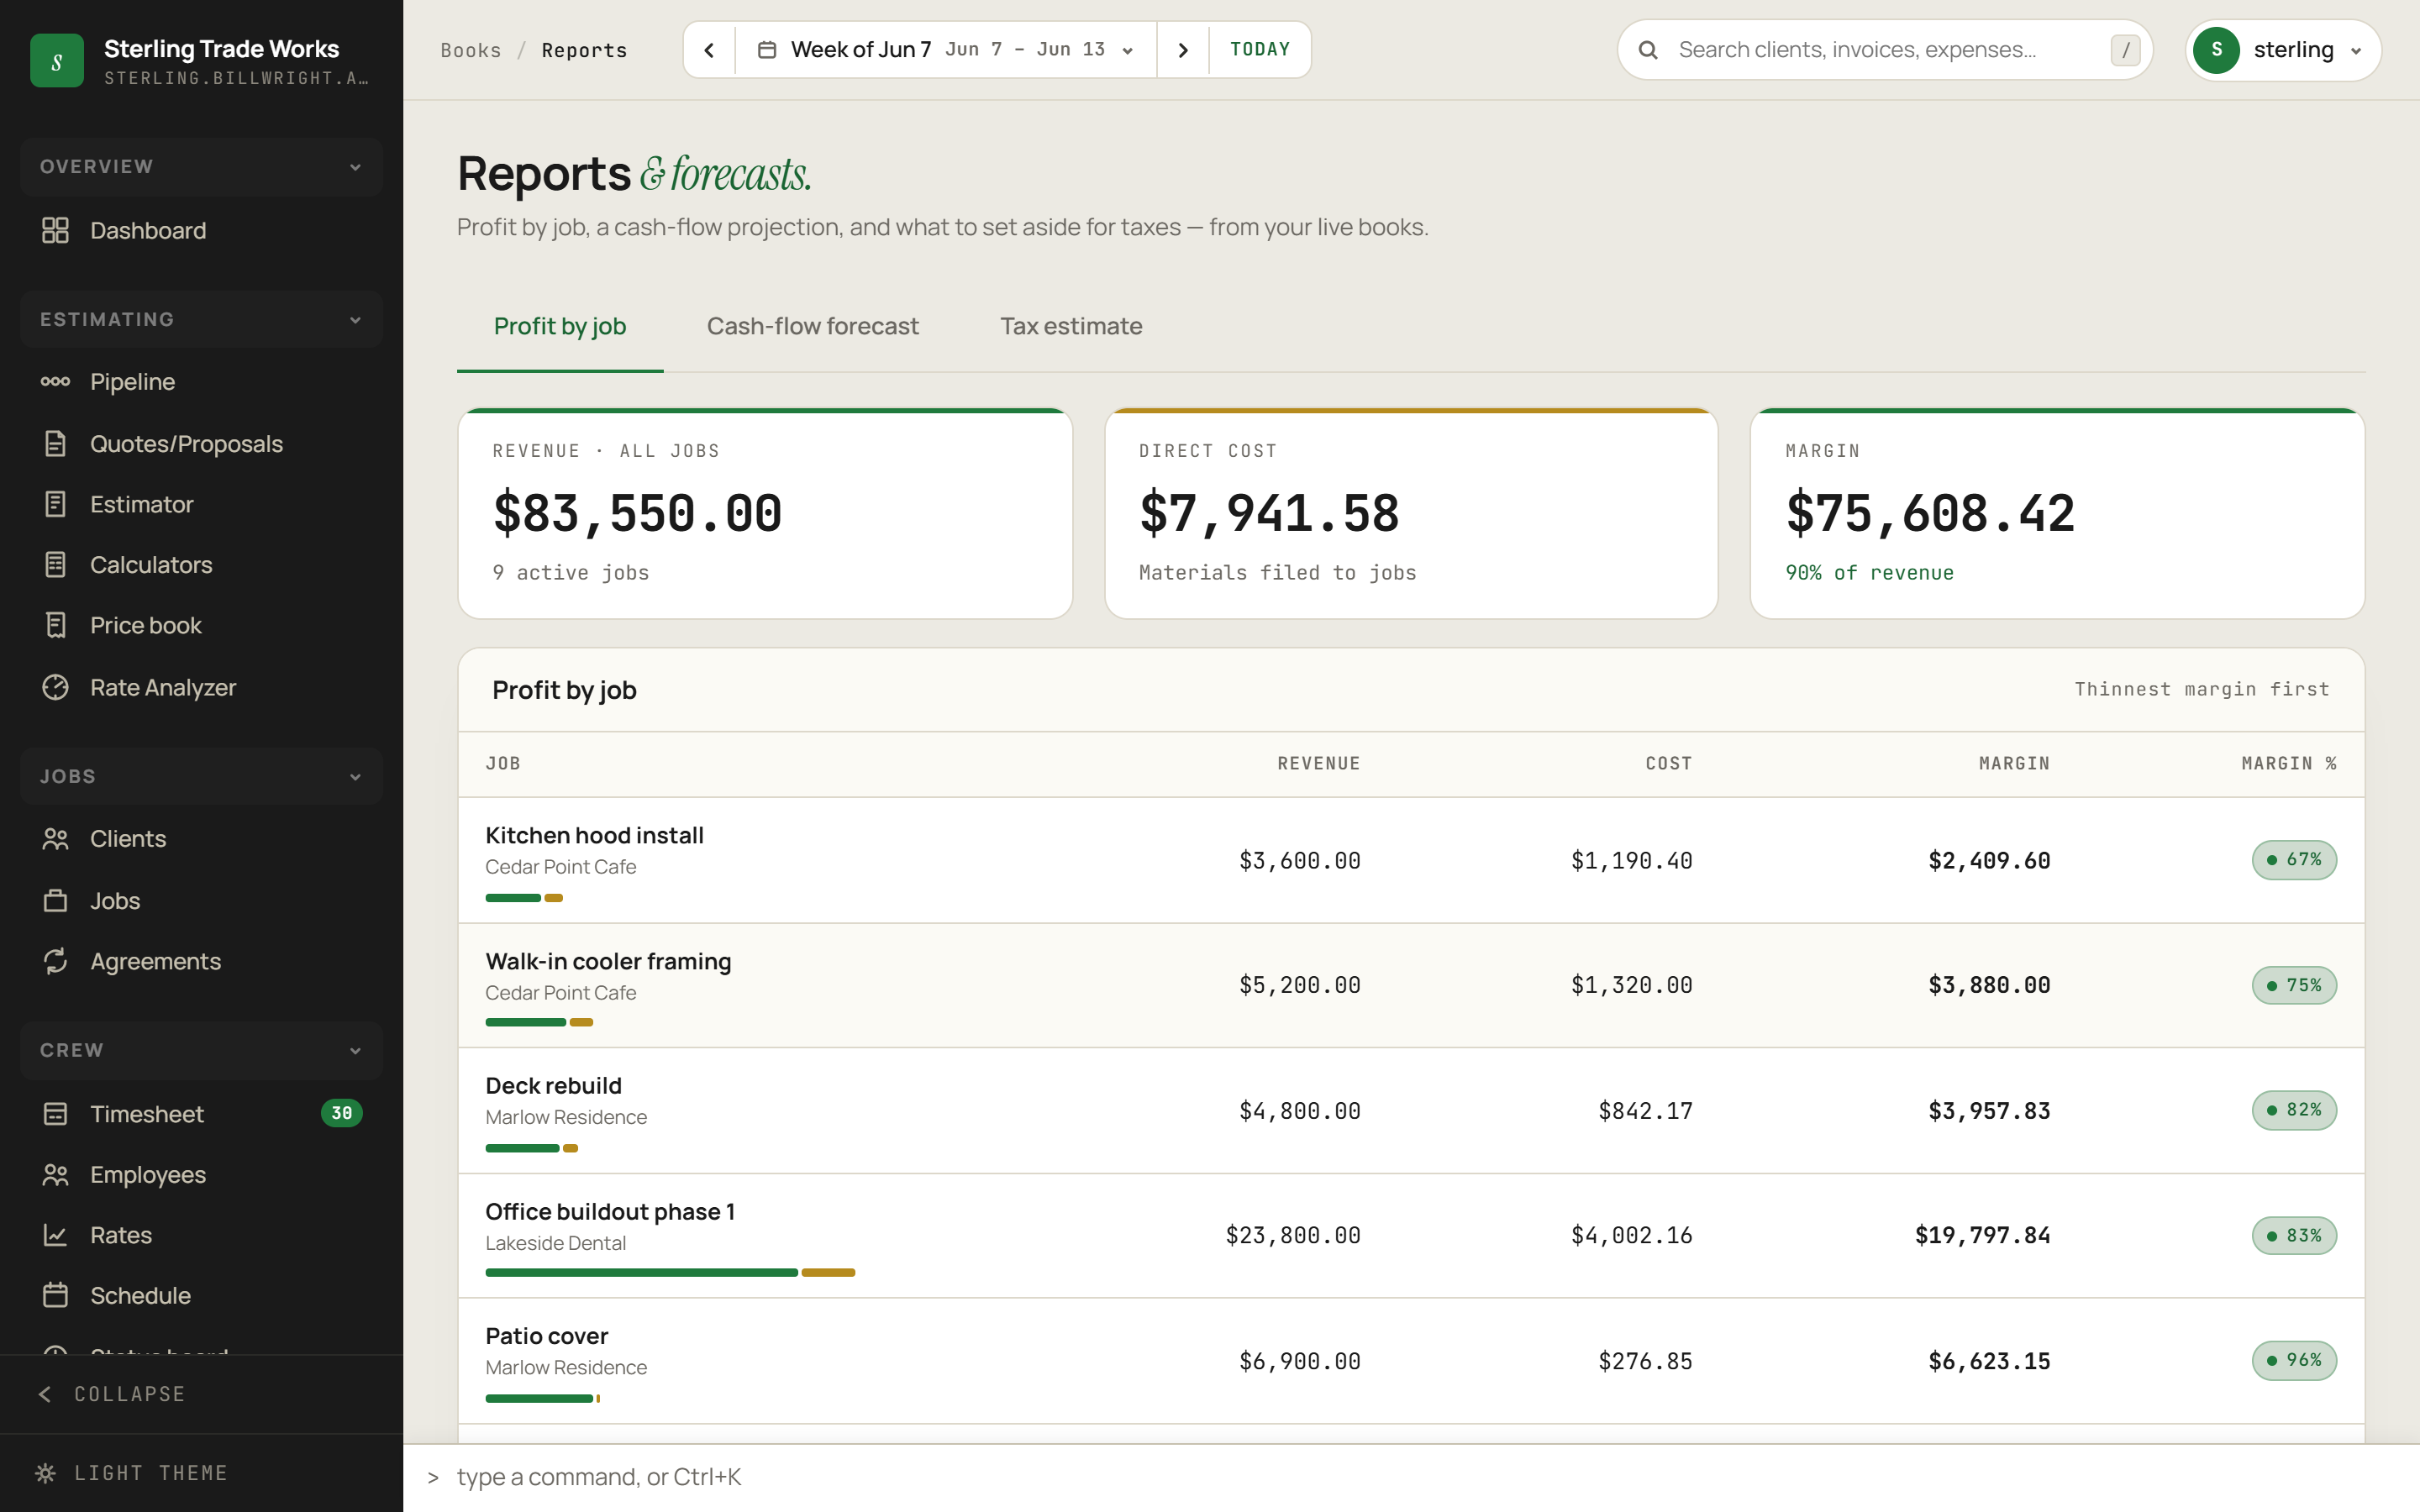
Task: Click the Books breadcrumb
Action: point(471,50)
